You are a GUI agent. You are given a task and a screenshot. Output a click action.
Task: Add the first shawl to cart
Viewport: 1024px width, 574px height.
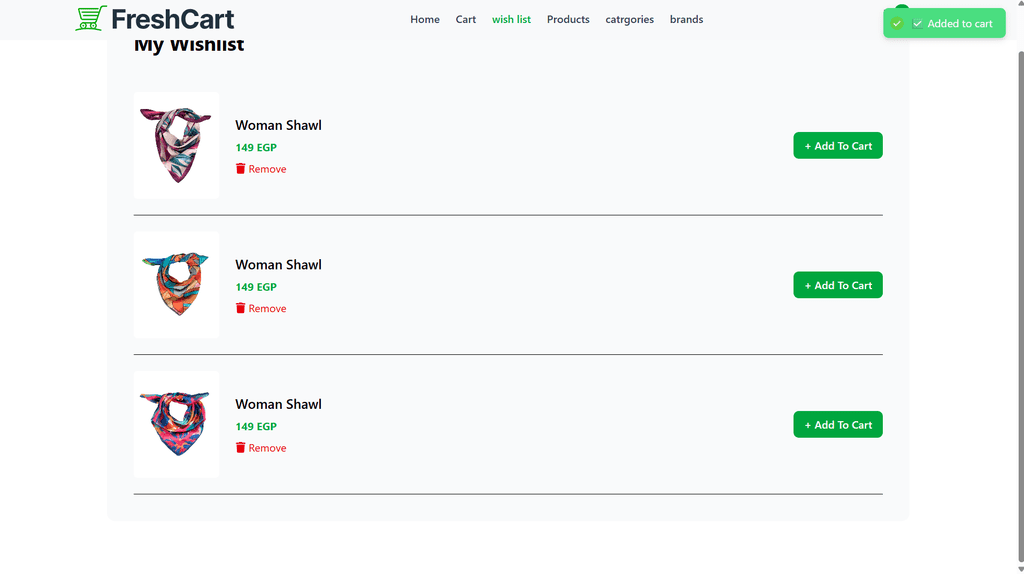[838, 146]
